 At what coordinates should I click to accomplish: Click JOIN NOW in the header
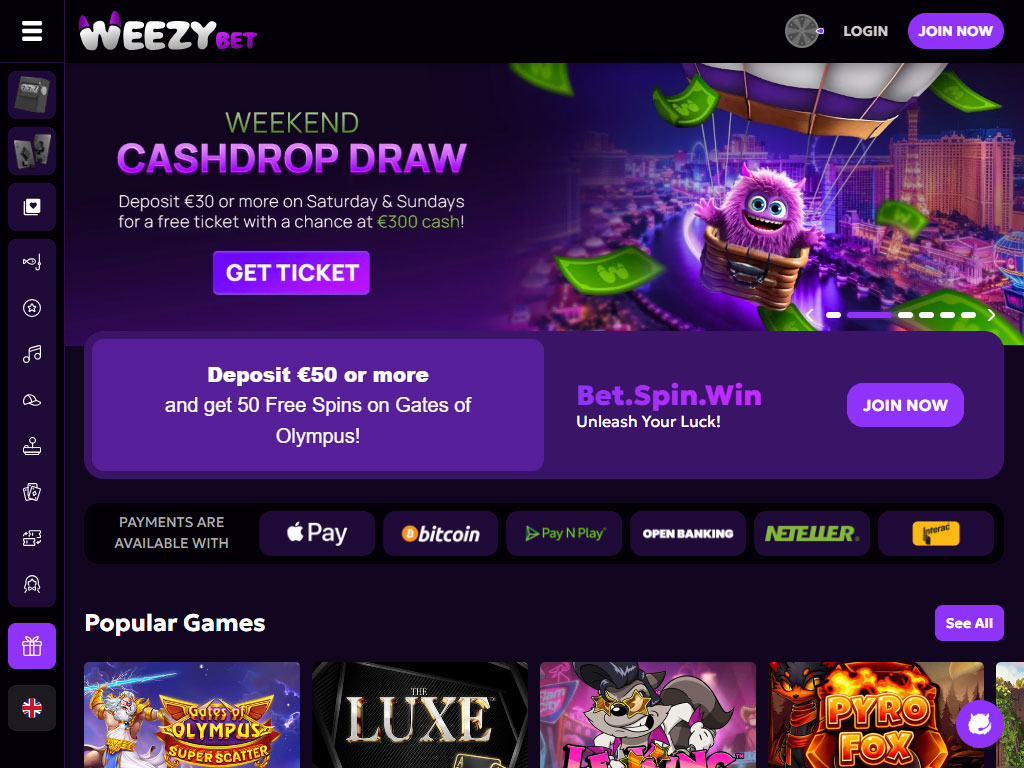(955, 31)
